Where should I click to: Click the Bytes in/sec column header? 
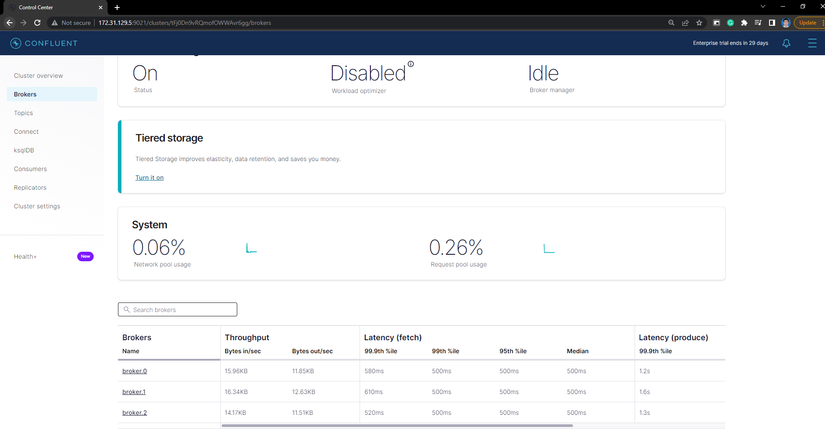(x=243, y=351)
